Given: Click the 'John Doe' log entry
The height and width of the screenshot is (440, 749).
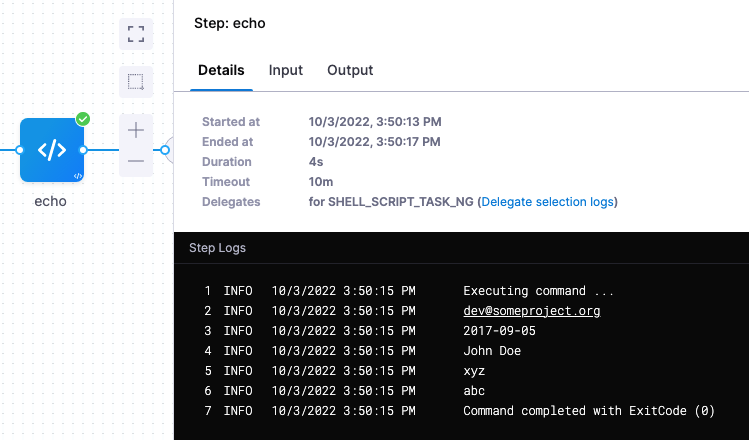Looking at the screenshot, I should click(492, 351).
